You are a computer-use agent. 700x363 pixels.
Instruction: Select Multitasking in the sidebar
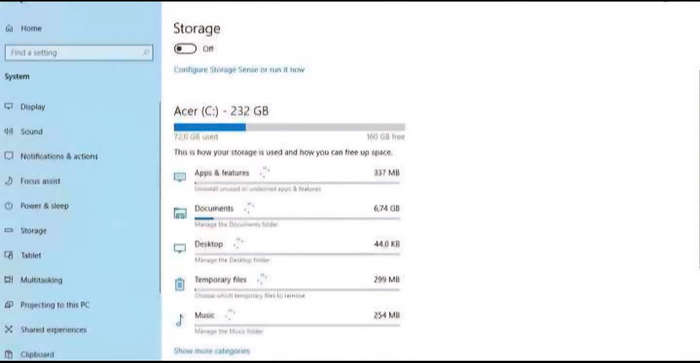point(42,280)
